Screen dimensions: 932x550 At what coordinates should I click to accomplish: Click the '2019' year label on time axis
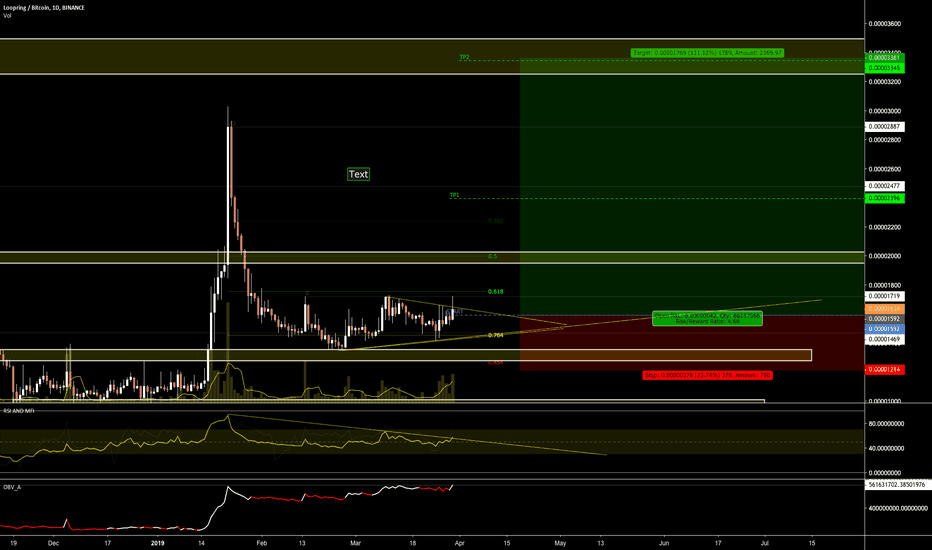click(x=158, y=543)
